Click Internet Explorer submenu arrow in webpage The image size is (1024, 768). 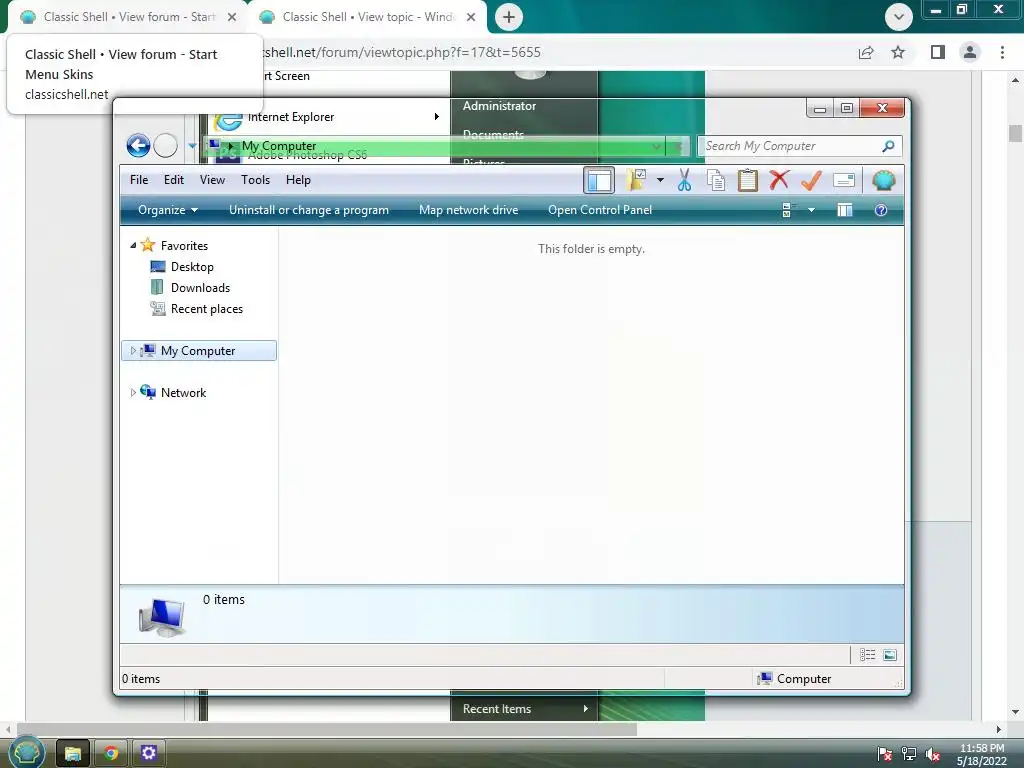[x=437, y=117]
